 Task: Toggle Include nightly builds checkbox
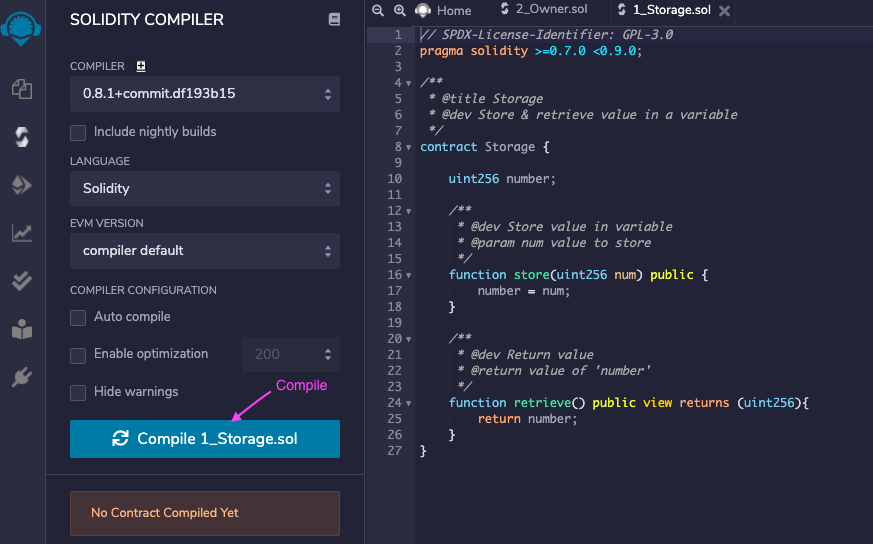pyautogui.click(x=78, y=133)
